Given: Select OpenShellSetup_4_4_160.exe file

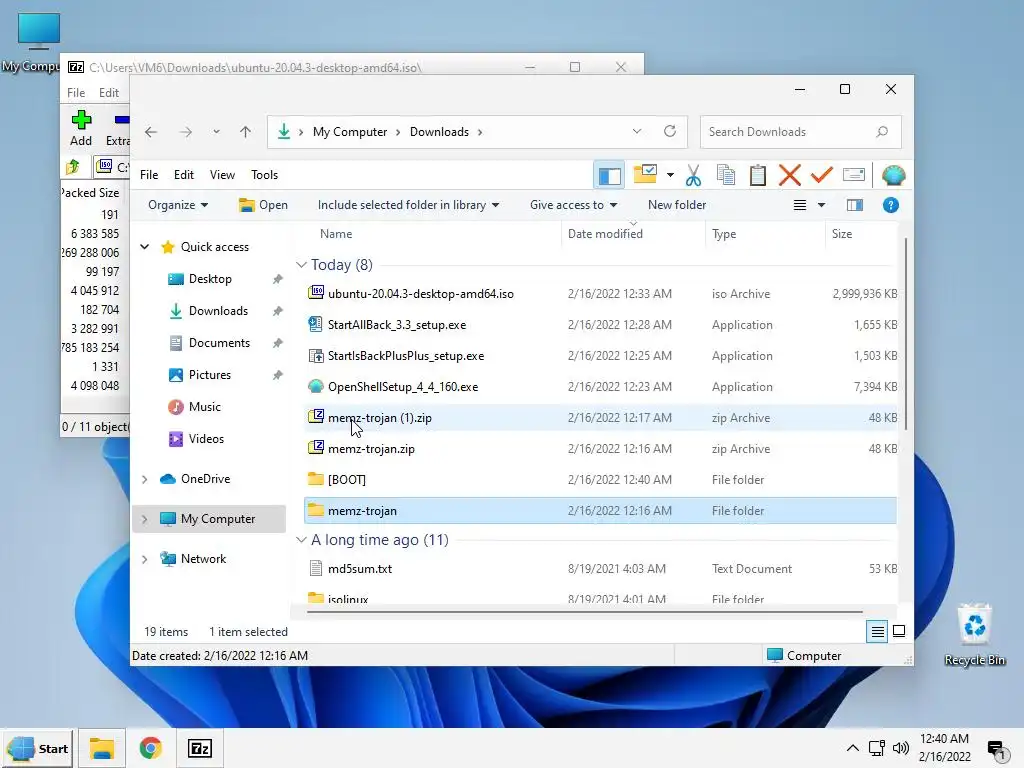Looking at the screenshot, I should (x=601, y=387).
